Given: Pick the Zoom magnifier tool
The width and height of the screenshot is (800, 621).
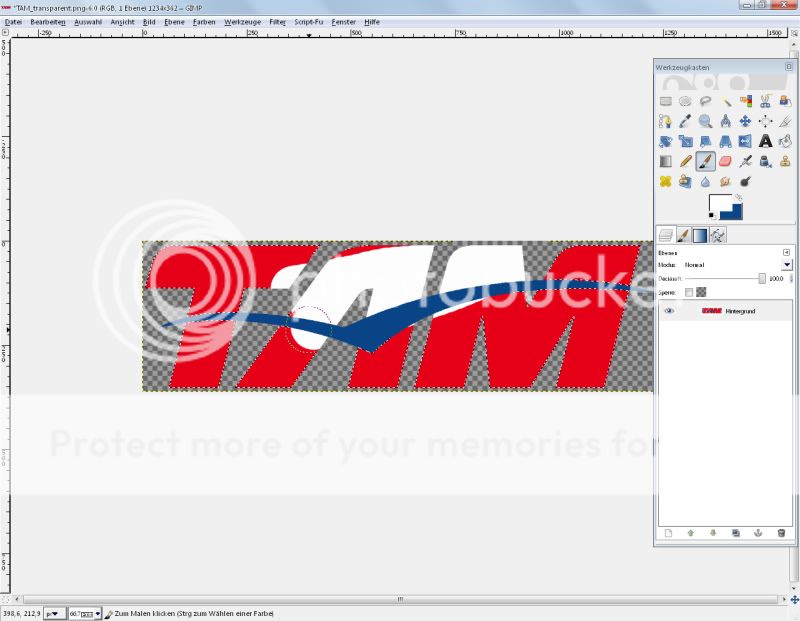Looking at the screenshot, I should click(x=705, y=121).
